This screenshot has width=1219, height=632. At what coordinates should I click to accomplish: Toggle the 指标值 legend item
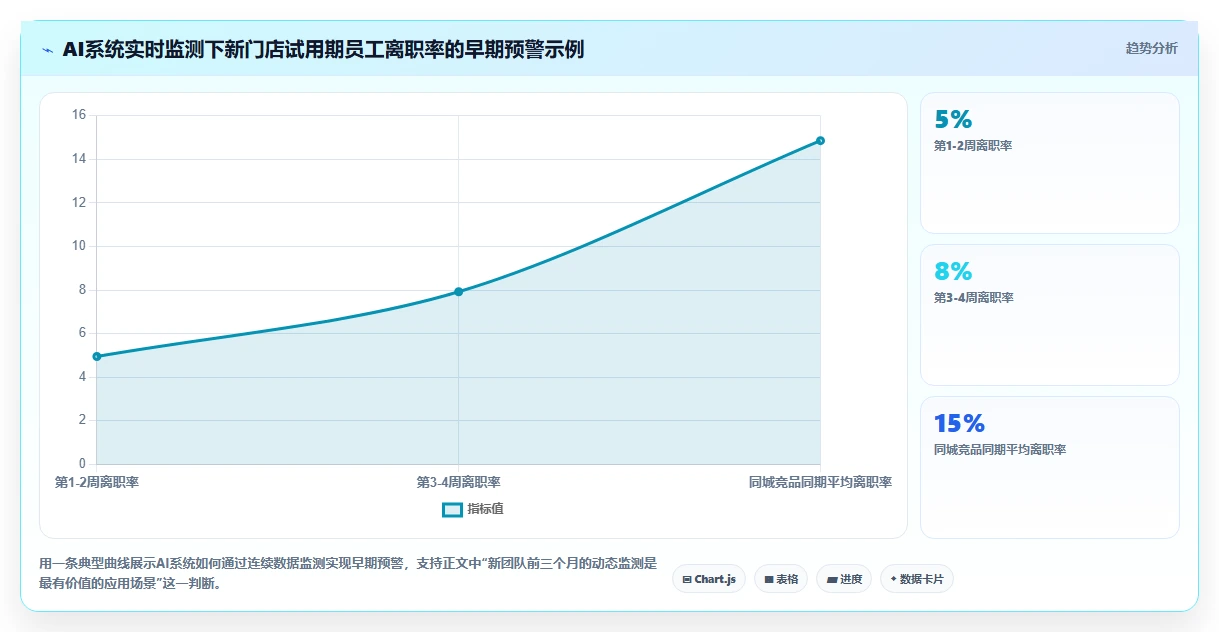(473, 509)
